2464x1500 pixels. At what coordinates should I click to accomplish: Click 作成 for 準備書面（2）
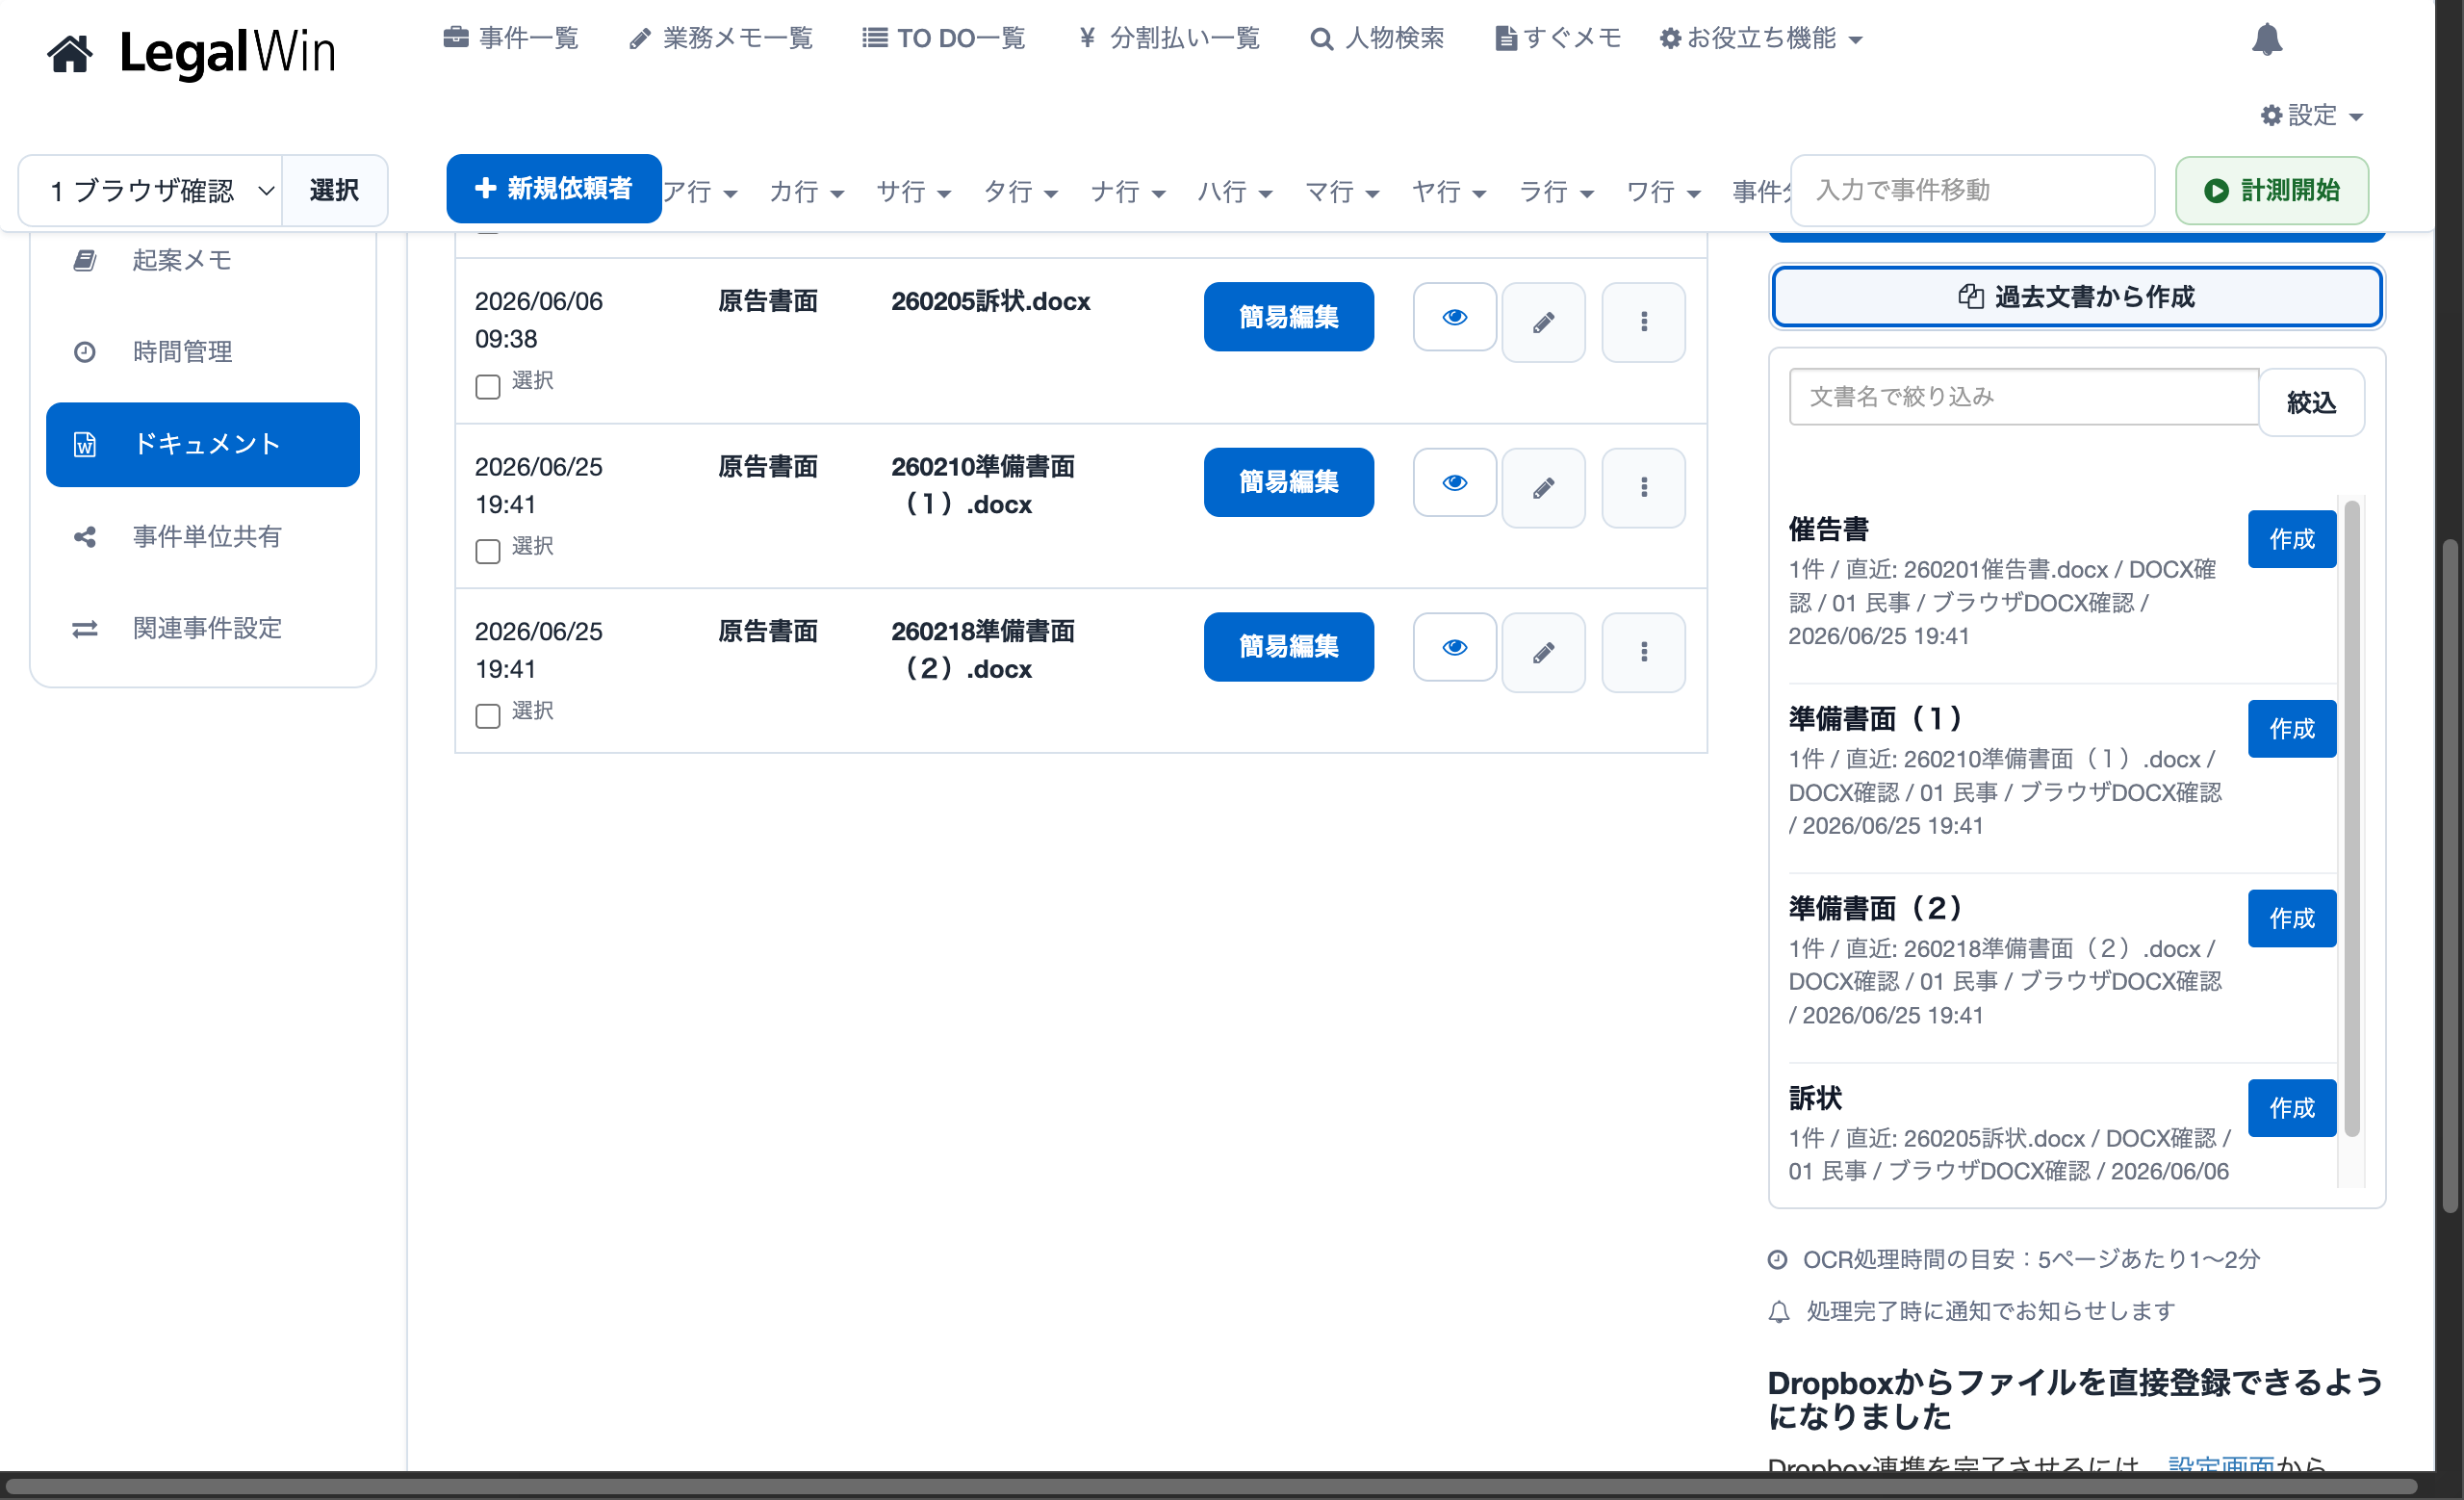(2291, 918)
